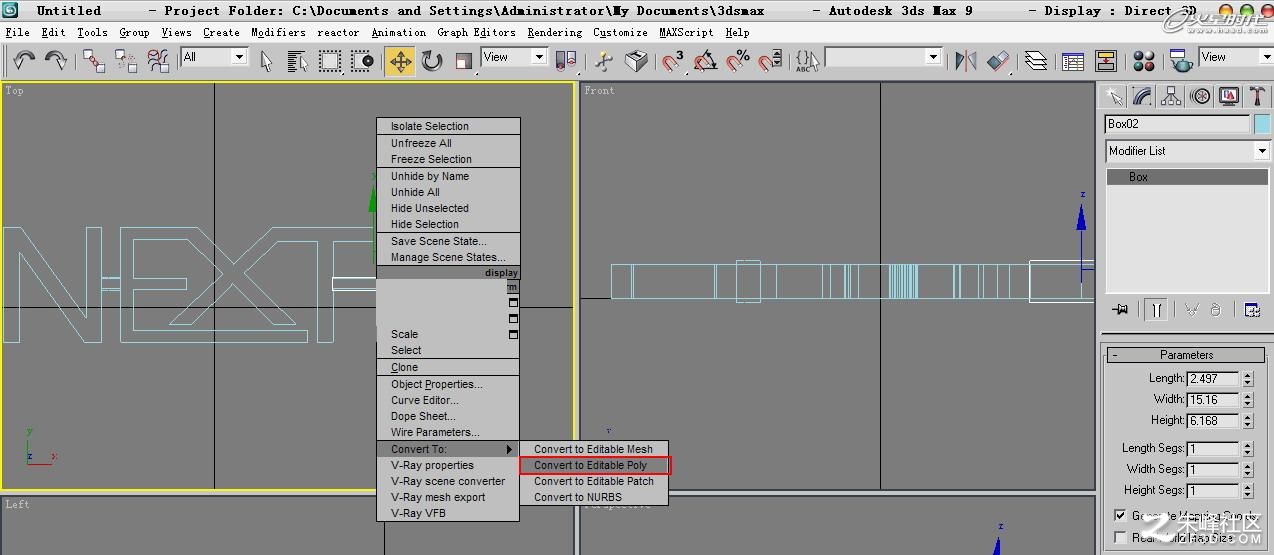The height and width of the screenshot is (555, 1274).
Task: Open Render Scene teapot icon
Action: coord(1181,61)
